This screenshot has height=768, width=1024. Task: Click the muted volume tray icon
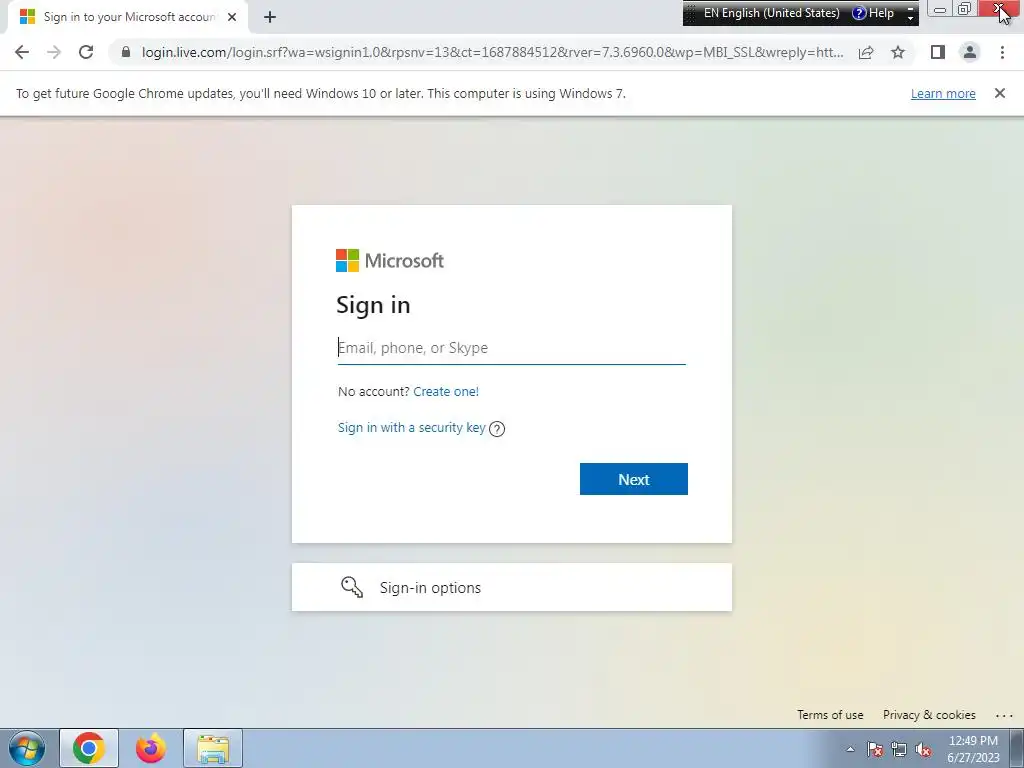923,749
